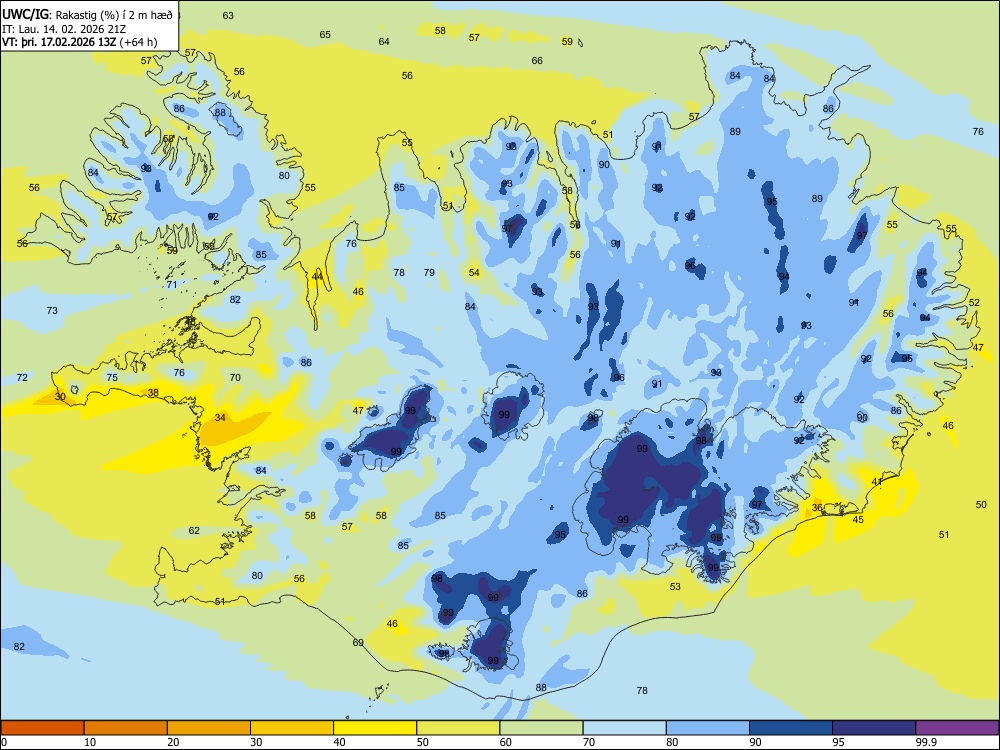Screen dimensions: 1000x750
Task: Select the value 53 south of the glacier
Action: pos(675,587)
